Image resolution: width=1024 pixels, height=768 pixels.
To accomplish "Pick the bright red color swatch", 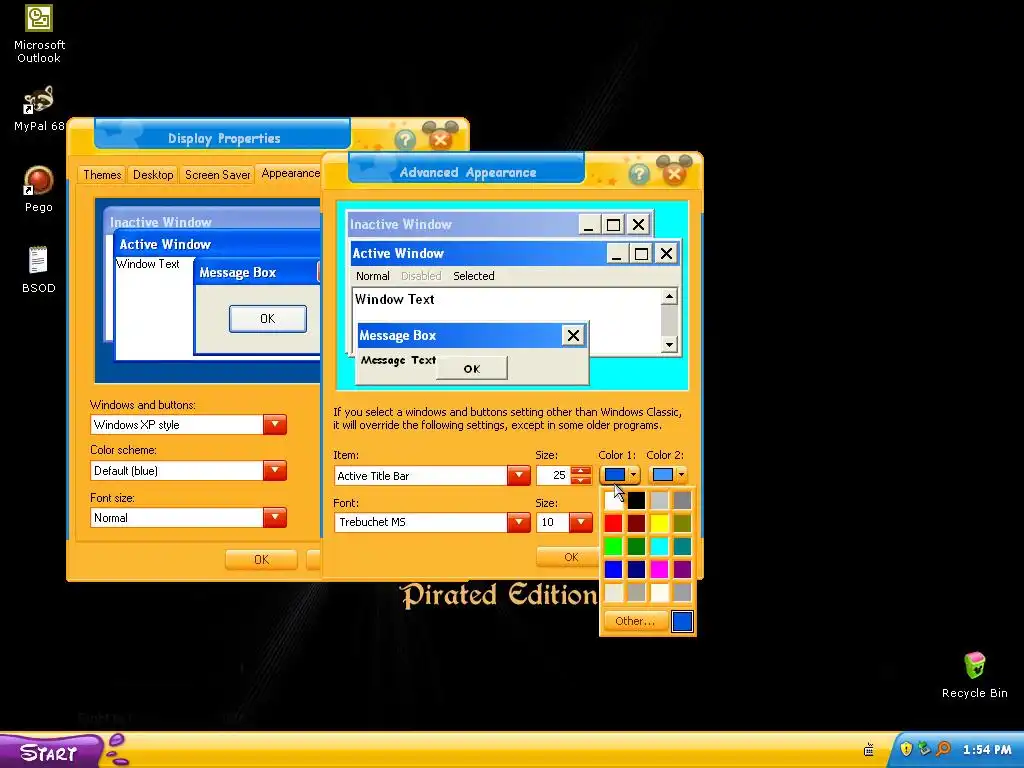I will (x=613, y=523).
